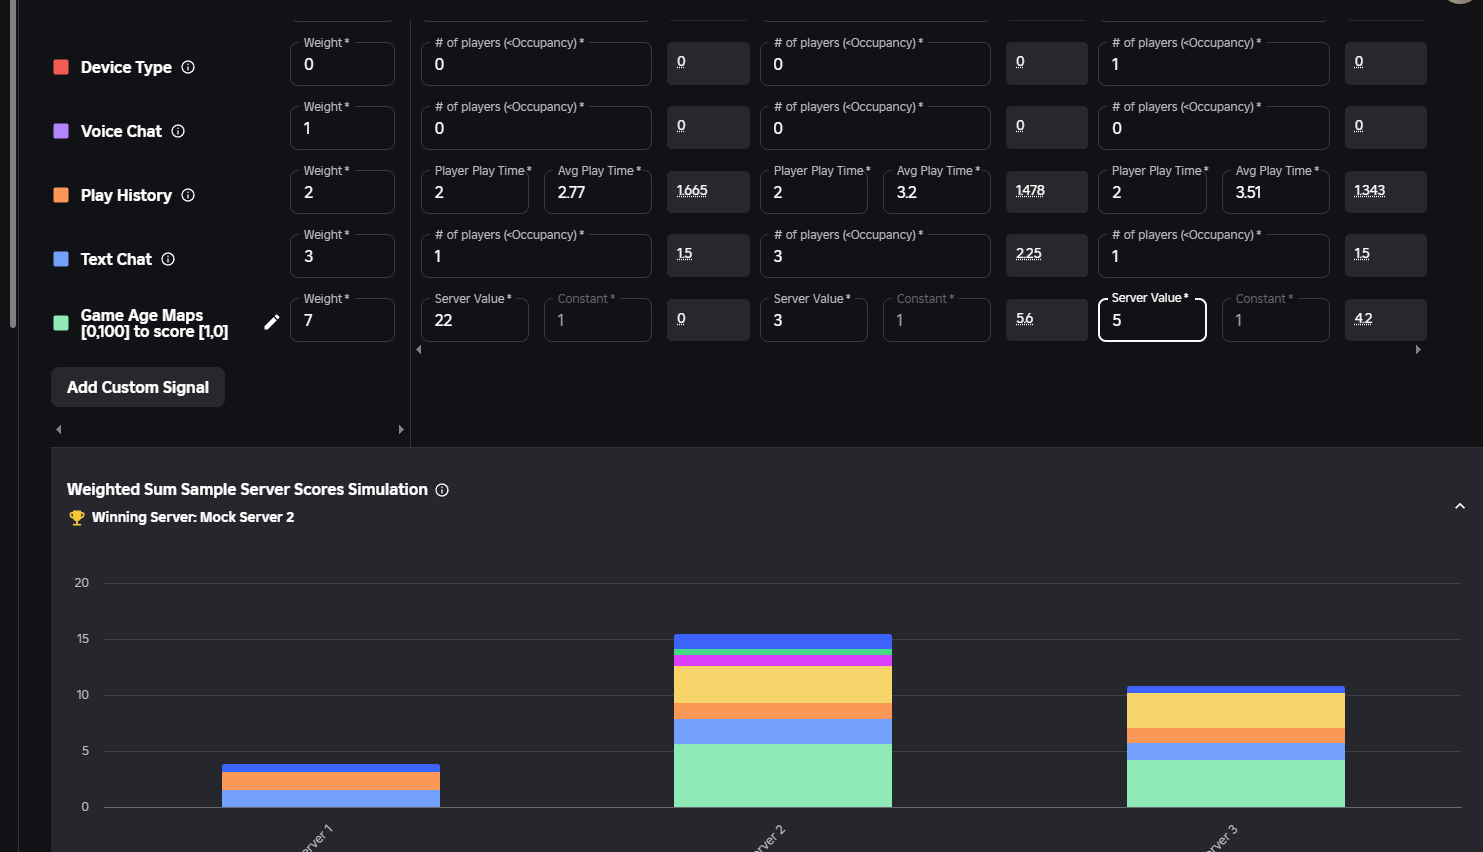This screenshot has width=1483, height=852.
Task: Click the Voice Chat signal label
Action: tap(121, 131)
